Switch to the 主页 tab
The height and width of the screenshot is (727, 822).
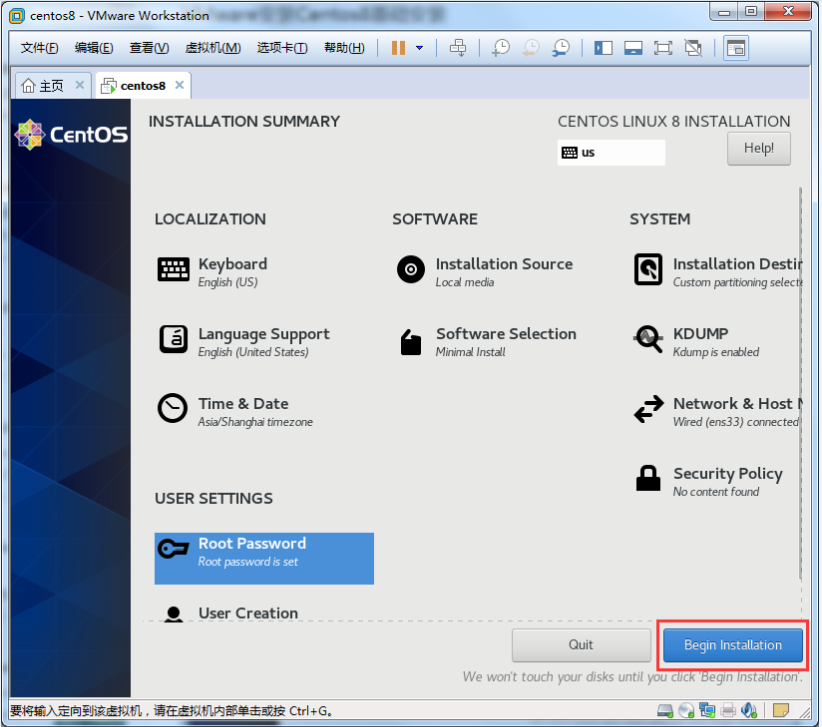click(x=43, y=86)
